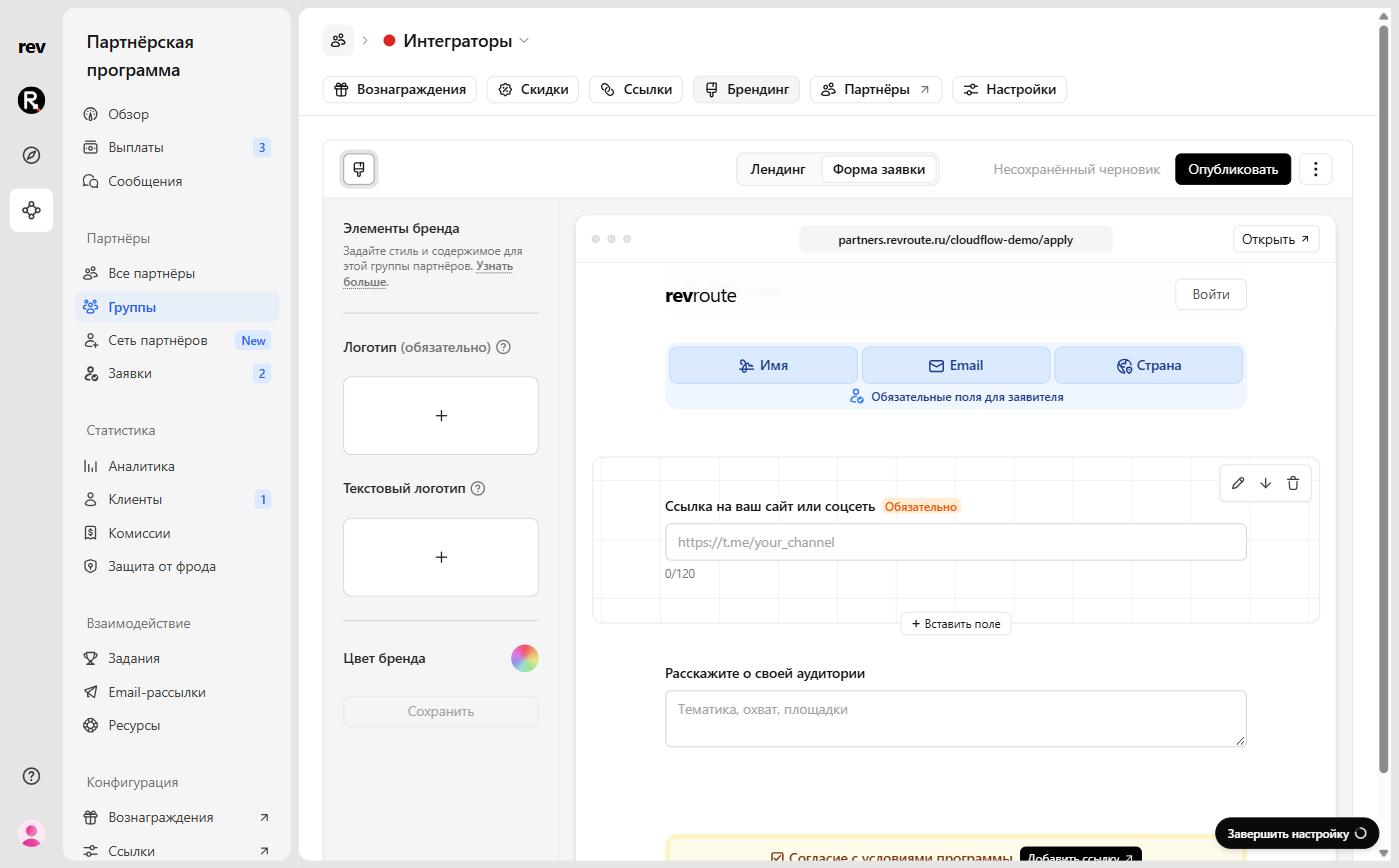Follow the Узнать больше link

click(428, 274)
